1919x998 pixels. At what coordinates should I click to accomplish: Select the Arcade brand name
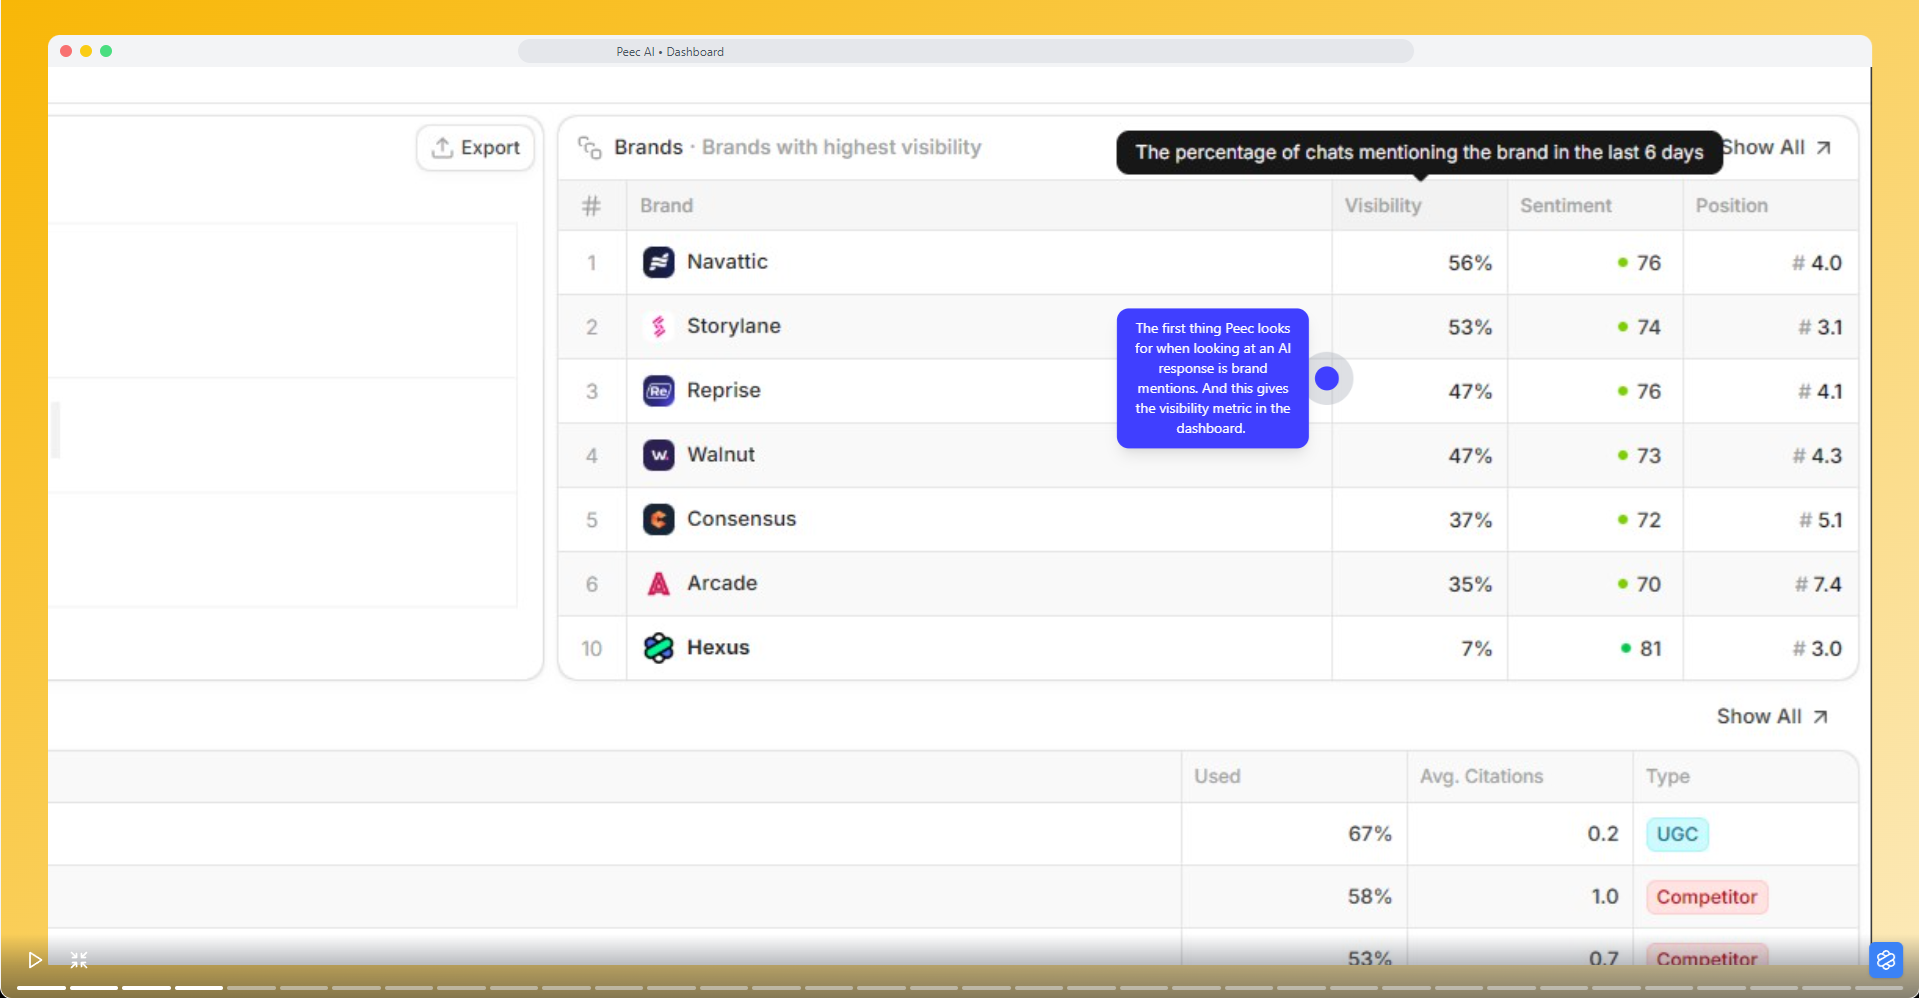pos(721,583)
